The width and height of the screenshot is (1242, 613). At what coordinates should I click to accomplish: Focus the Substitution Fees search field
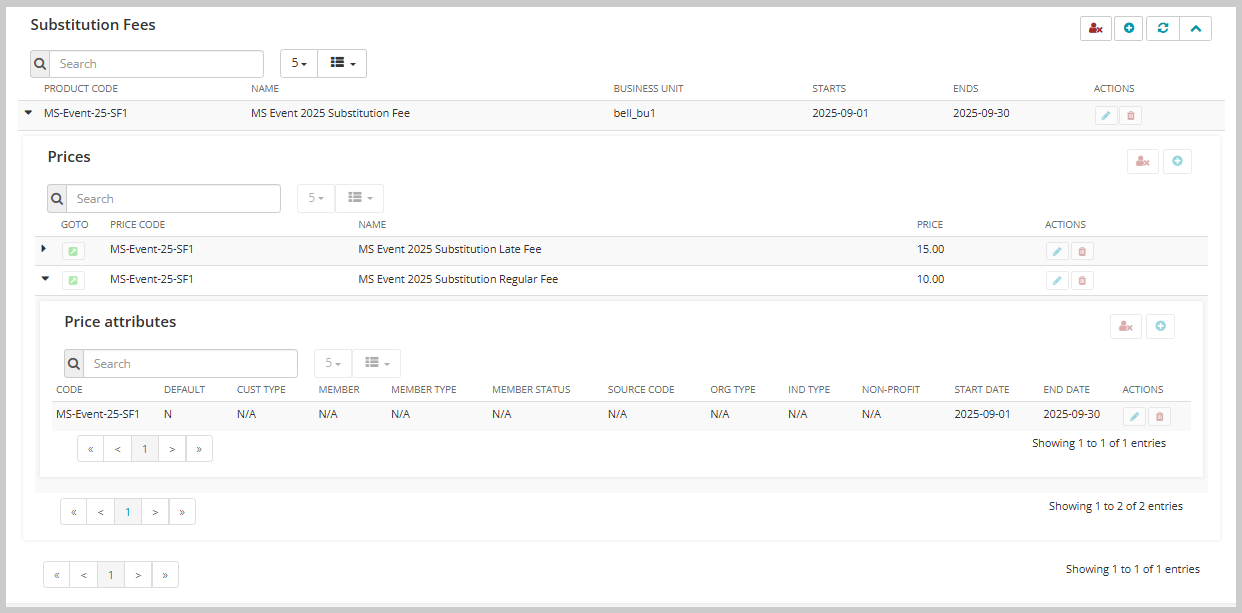pyautogui.click(x=157, y=64)
